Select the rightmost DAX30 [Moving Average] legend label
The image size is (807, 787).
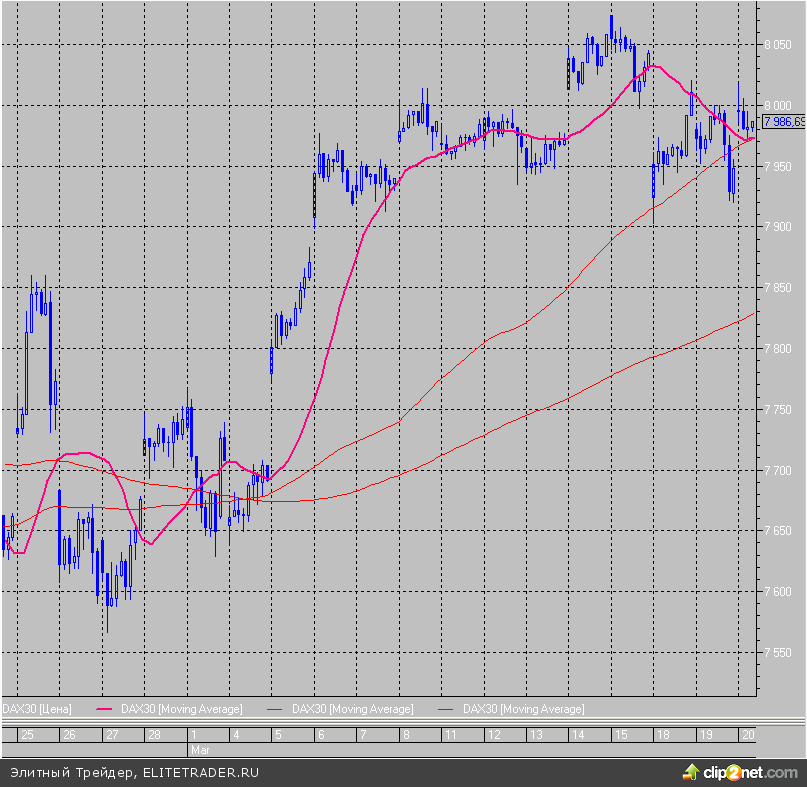point(523,709)
